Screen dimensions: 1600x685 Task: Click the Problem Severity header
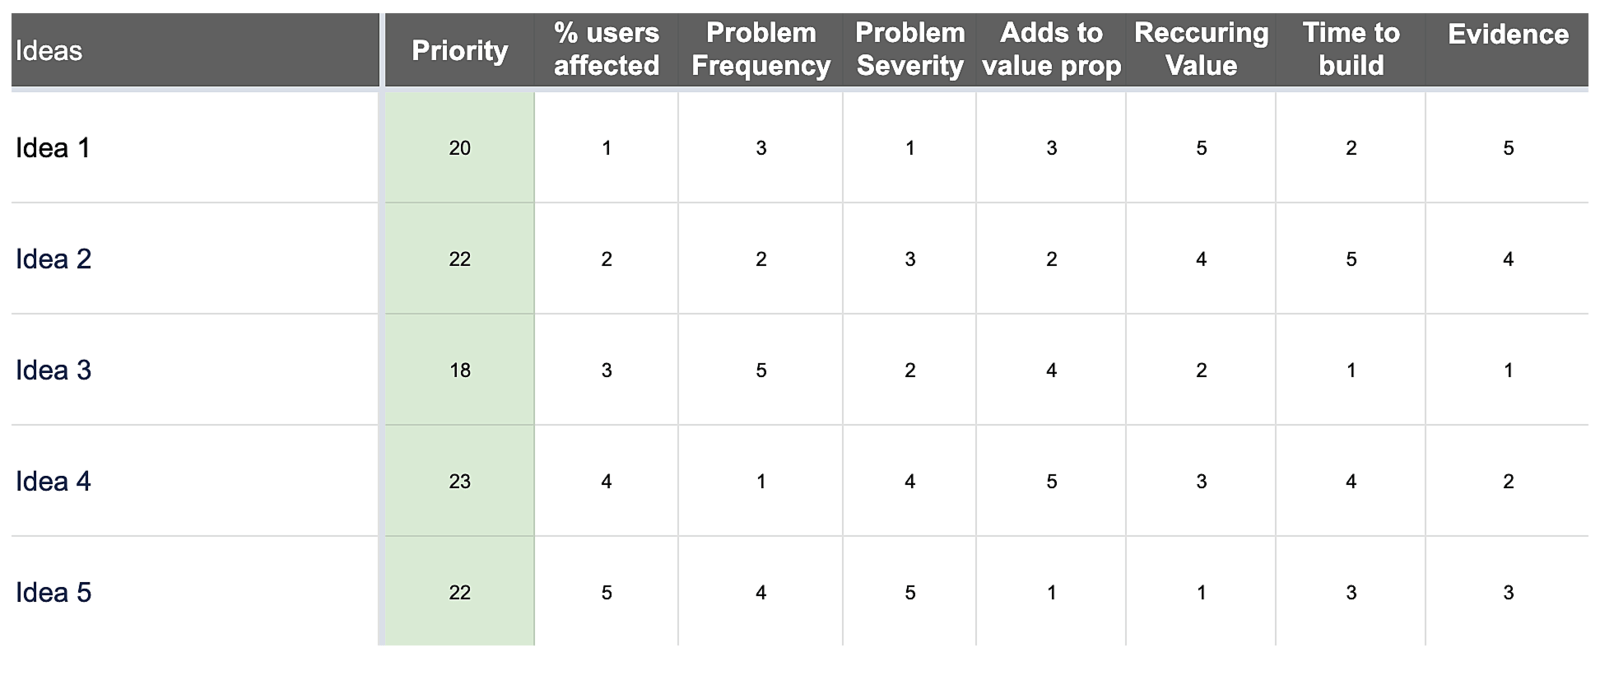point(909,50)
